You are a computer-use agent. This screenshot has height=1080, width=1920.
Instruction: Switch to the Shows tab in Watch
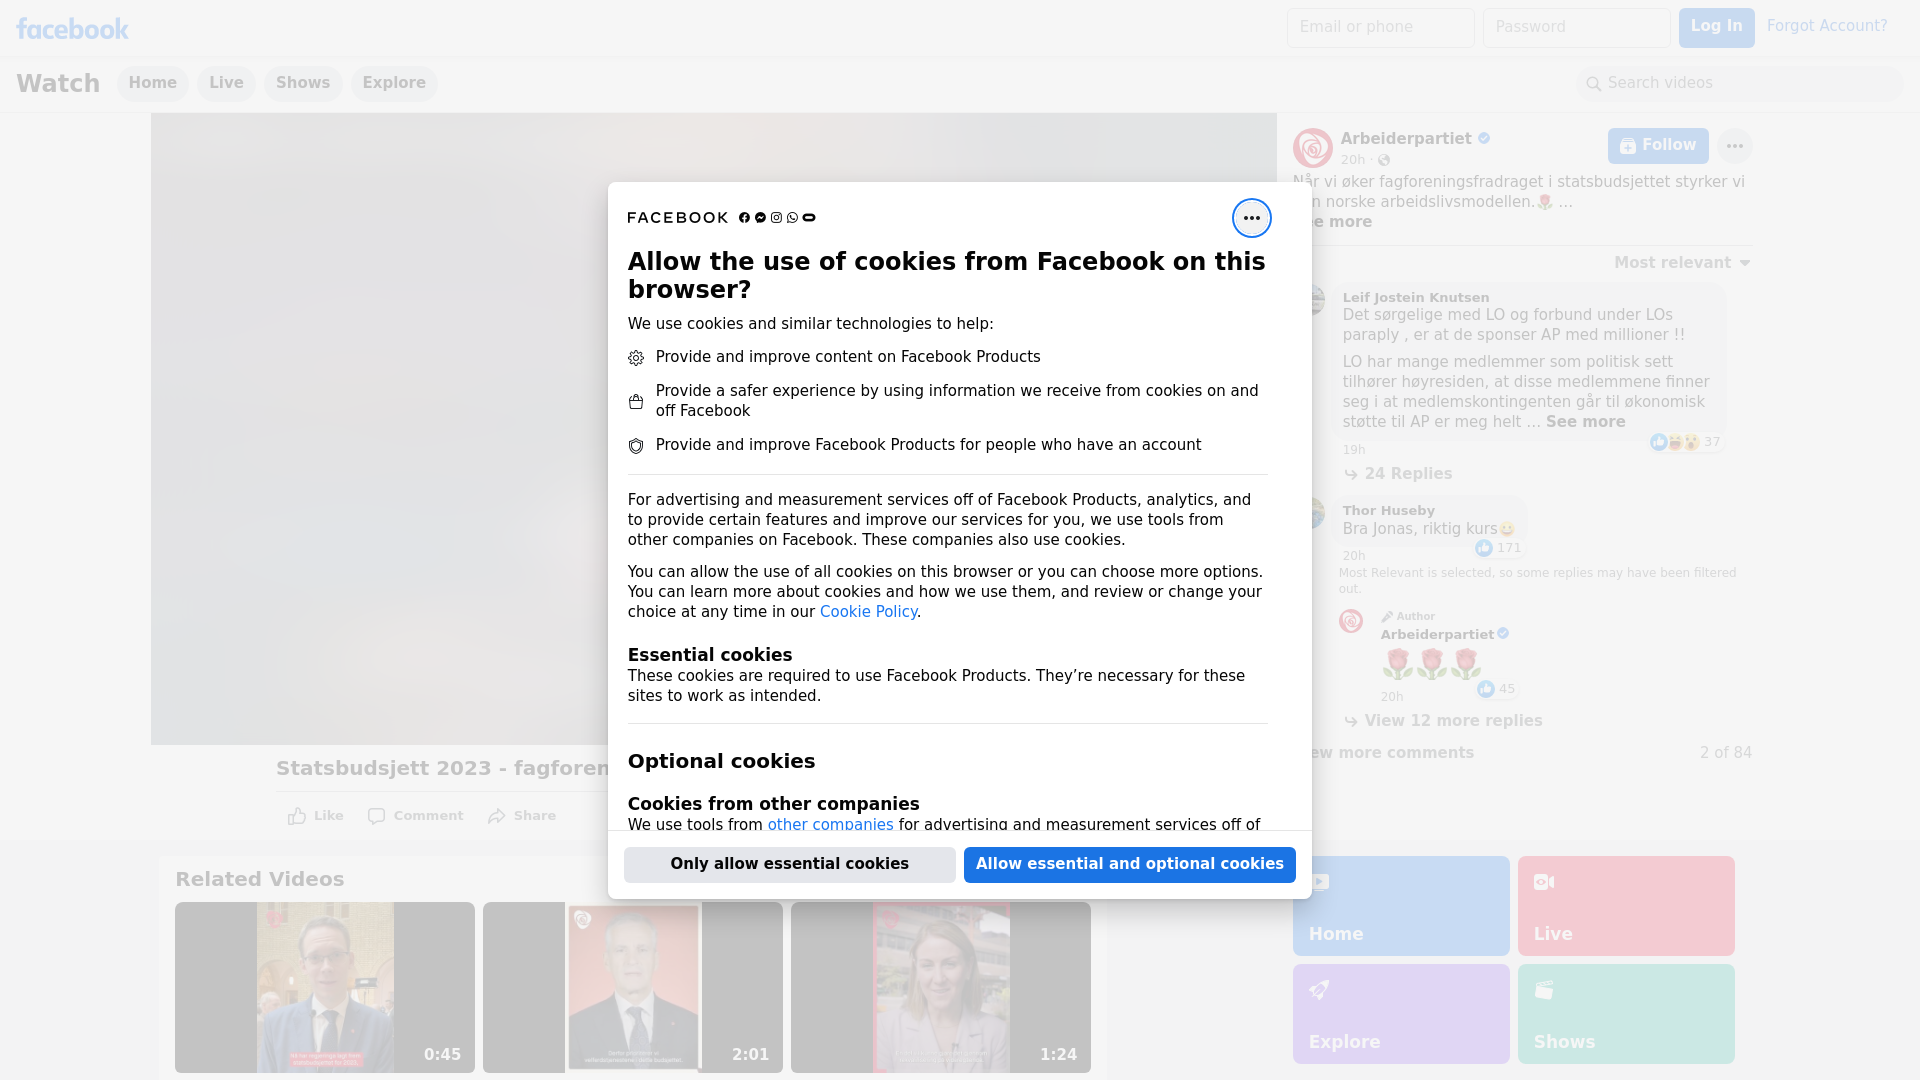point(303,84)
